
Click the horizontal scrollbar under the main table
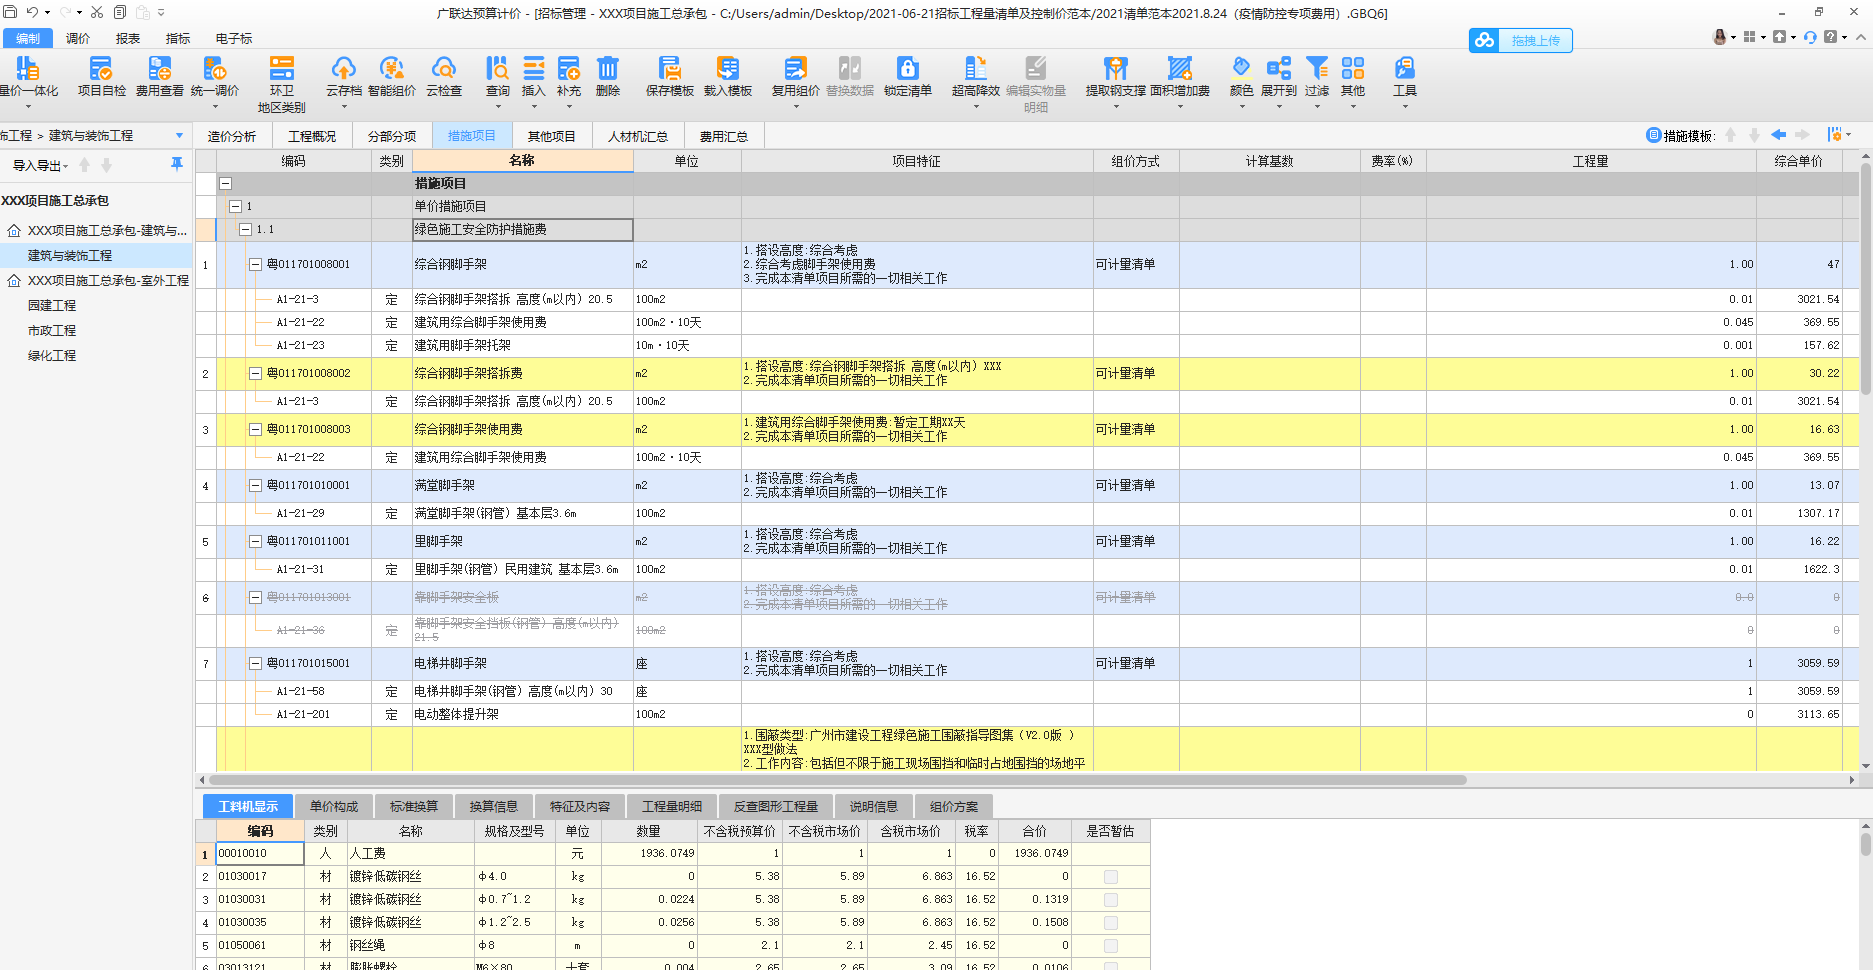point(837,780)
